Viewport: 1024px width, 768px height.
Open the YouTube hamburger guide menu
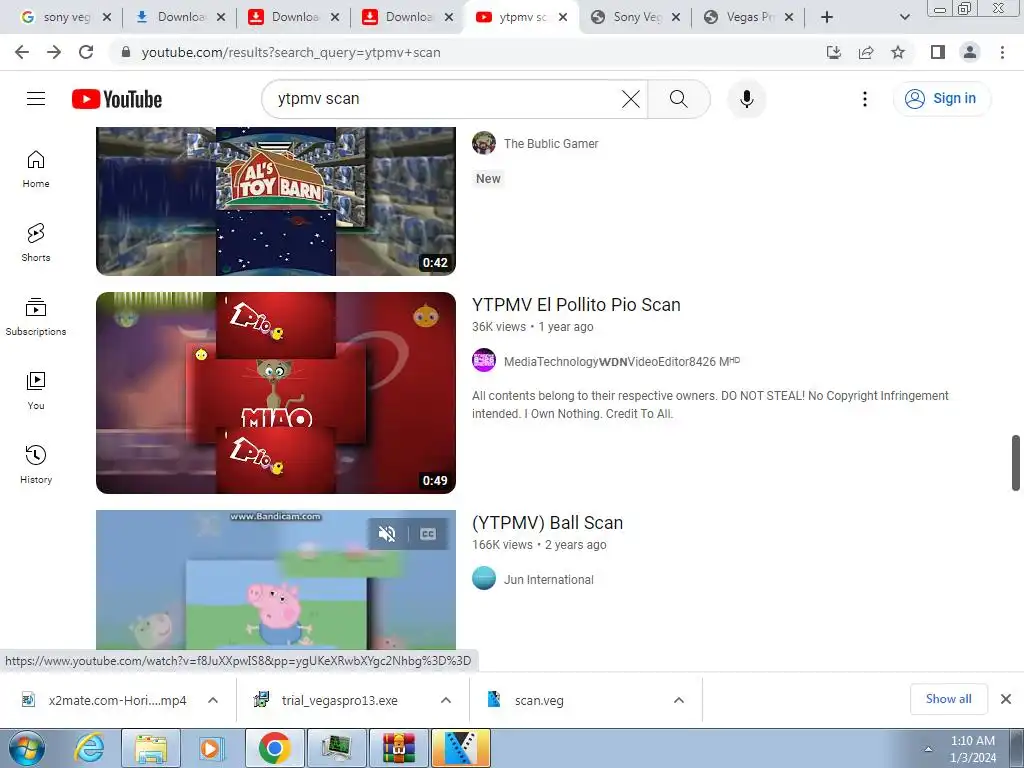pyautogui.click(x=36, y=99)
